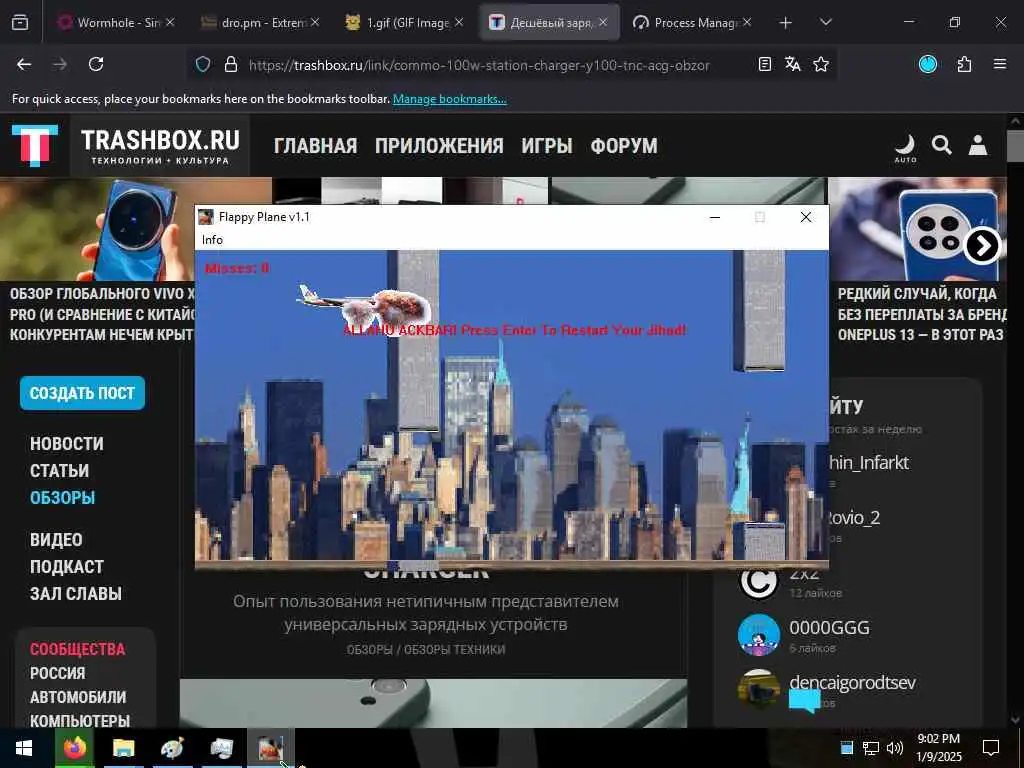Screen dimensions: 1024x768
Task: Open the Manage bookmarks link
Action: pyautogui.click(x=449, y=99)
